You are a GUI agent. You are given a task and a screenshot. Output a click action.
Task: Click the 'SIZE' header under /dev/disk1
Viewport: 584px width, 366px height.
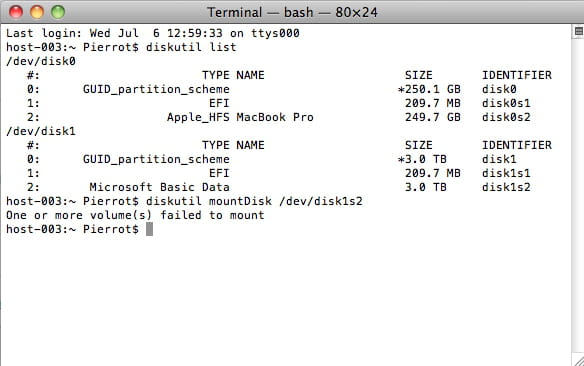point(419,145)
